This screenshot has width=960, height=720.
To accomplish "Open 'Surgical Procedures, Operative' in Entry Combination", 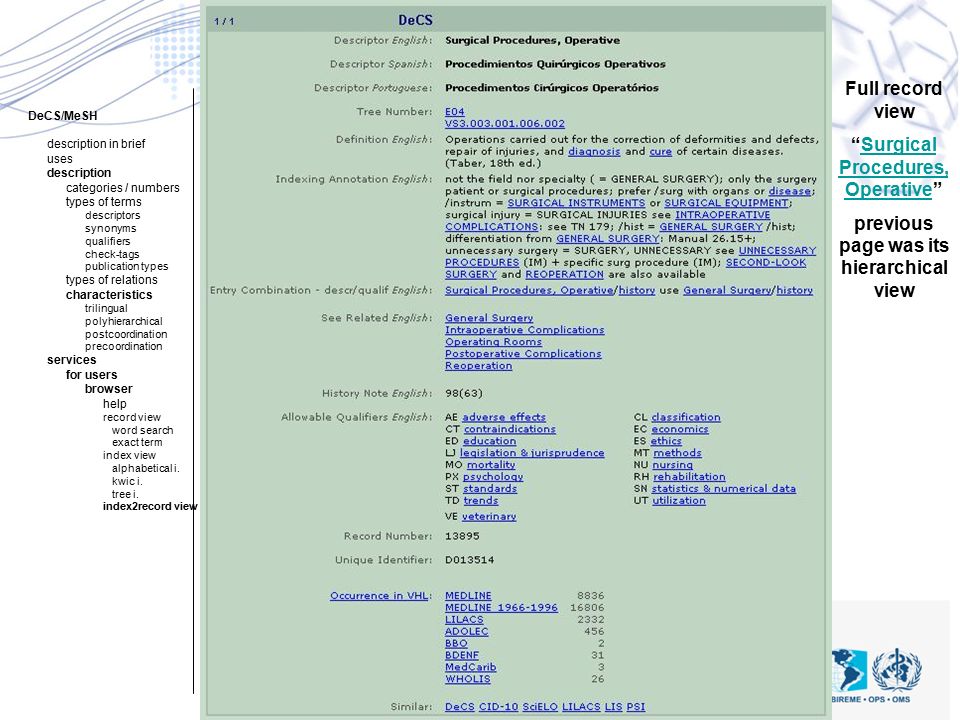I will pos(529,290).
